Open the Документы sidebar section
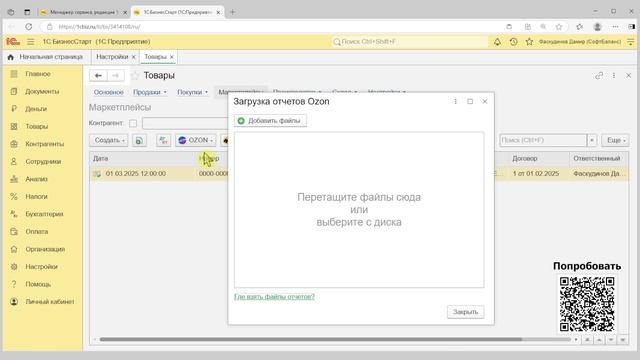640x360 pixels. tap(42, 91)
